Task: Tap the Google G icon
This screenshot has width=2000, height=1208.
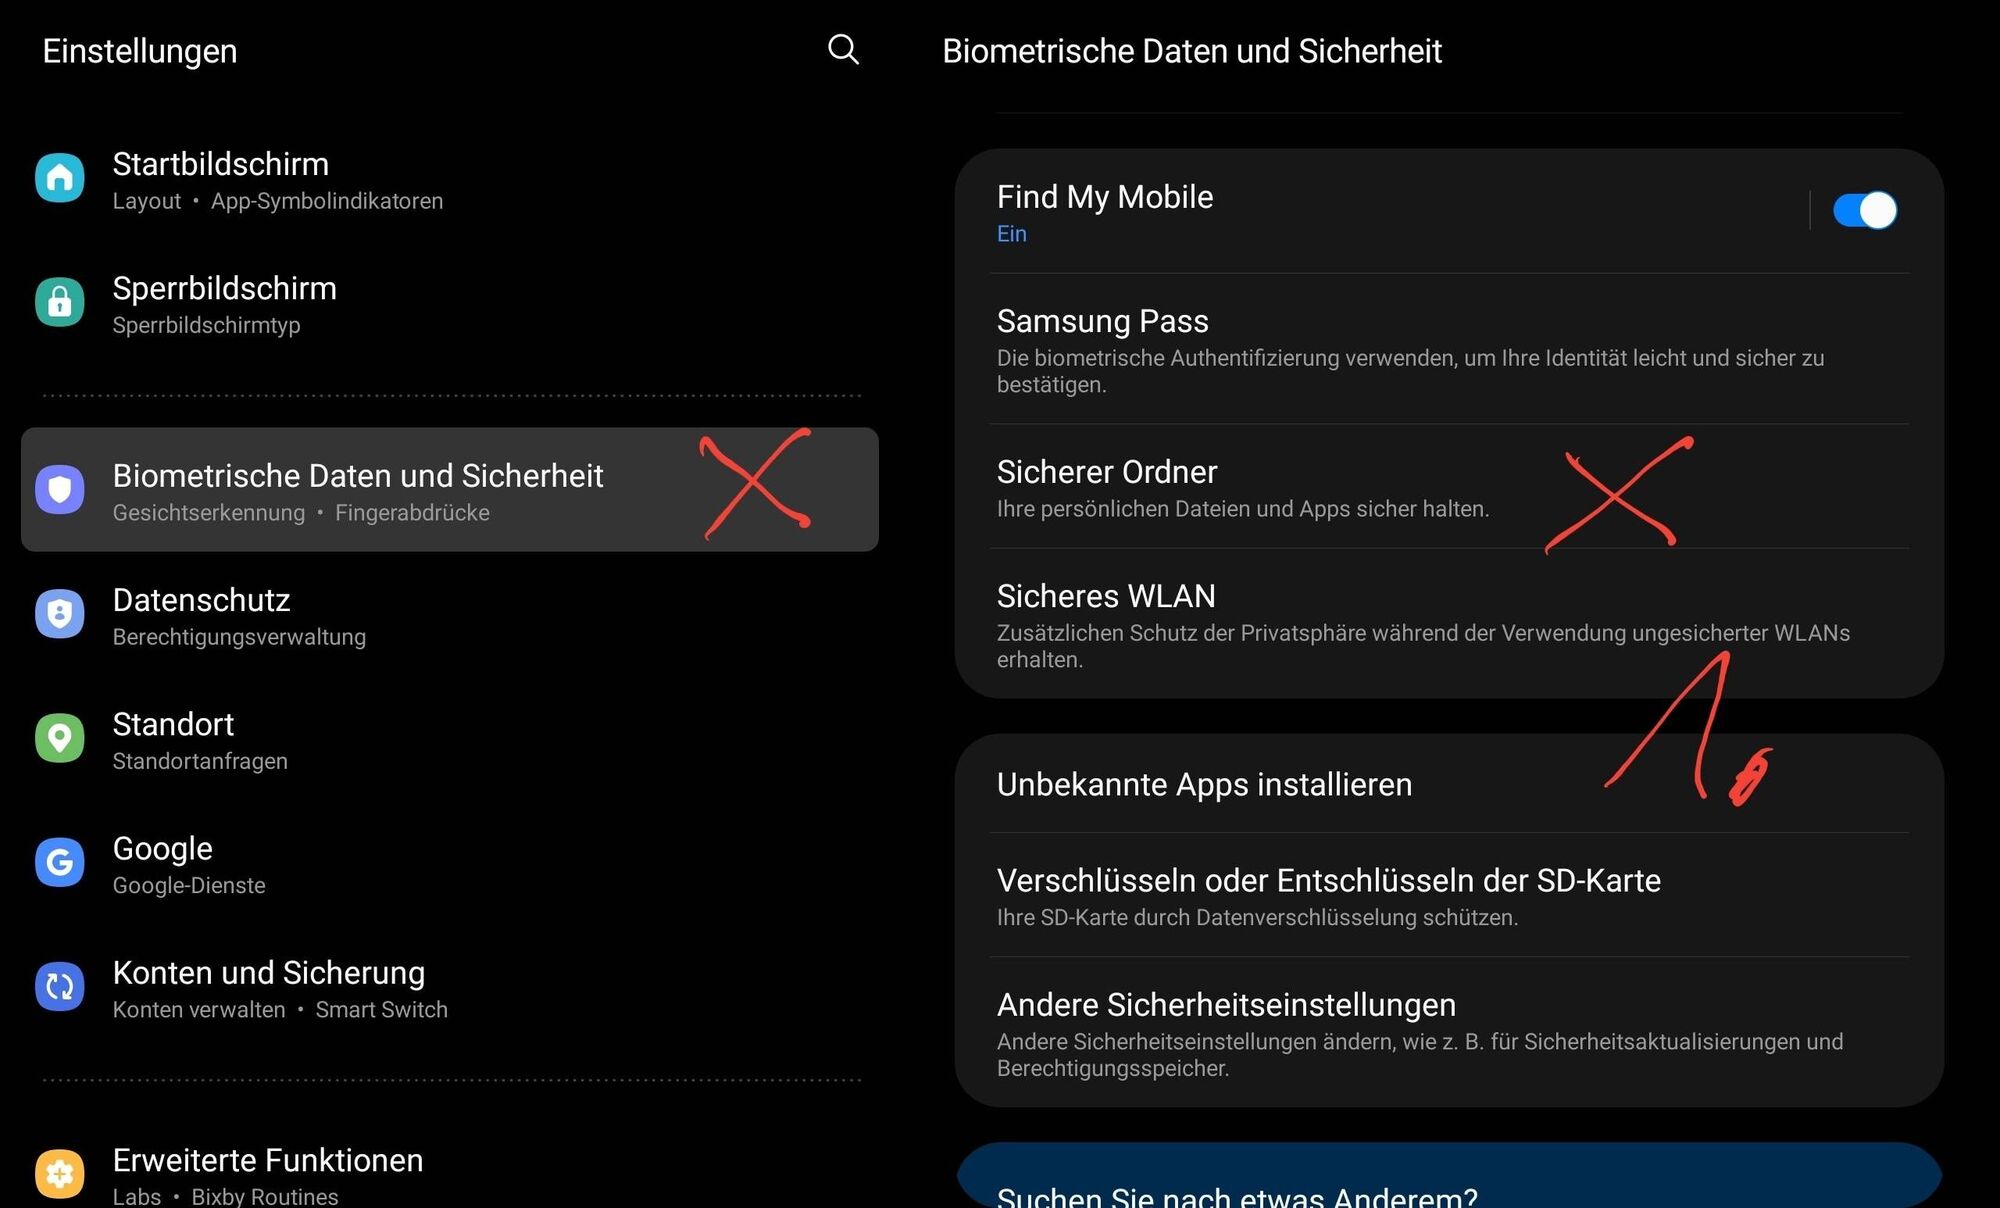Action: (60, 862)
